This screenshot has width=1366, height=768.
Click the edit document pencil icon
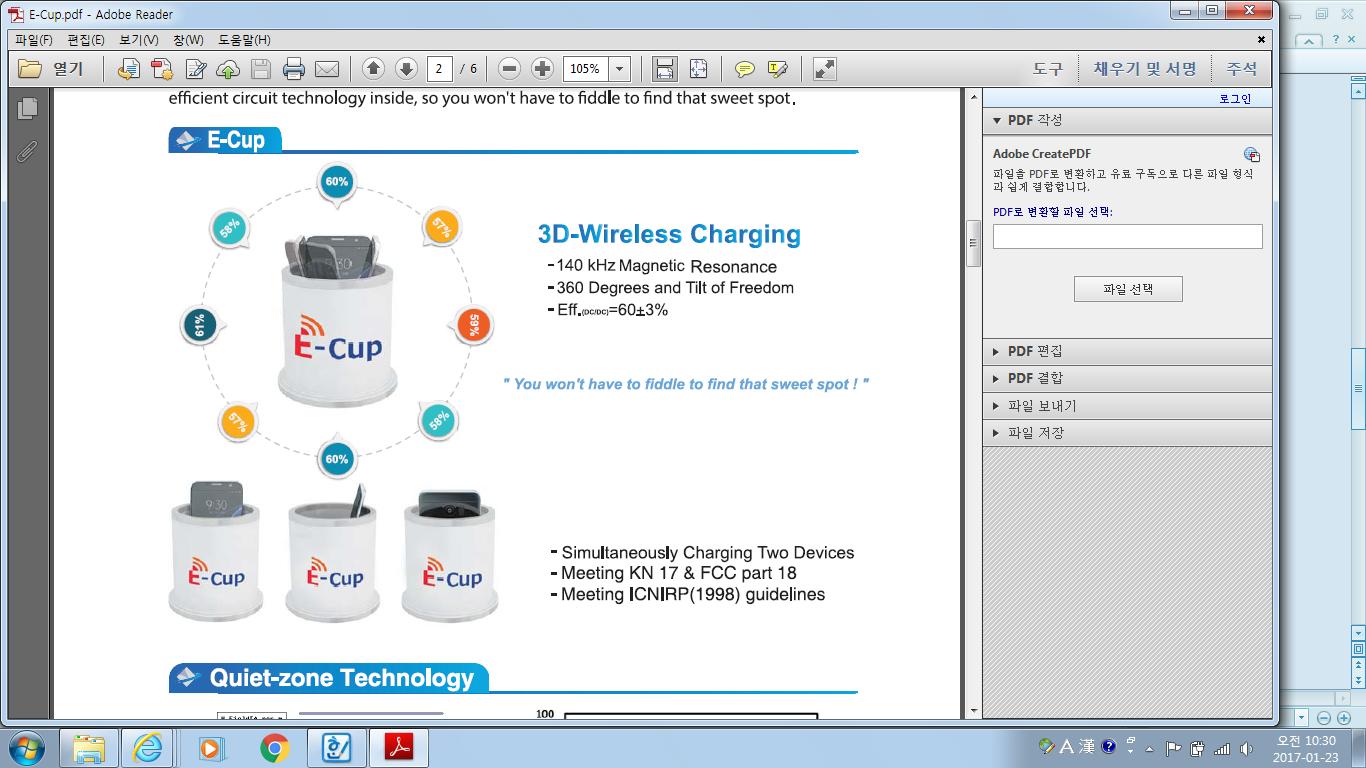click(195, 69)
